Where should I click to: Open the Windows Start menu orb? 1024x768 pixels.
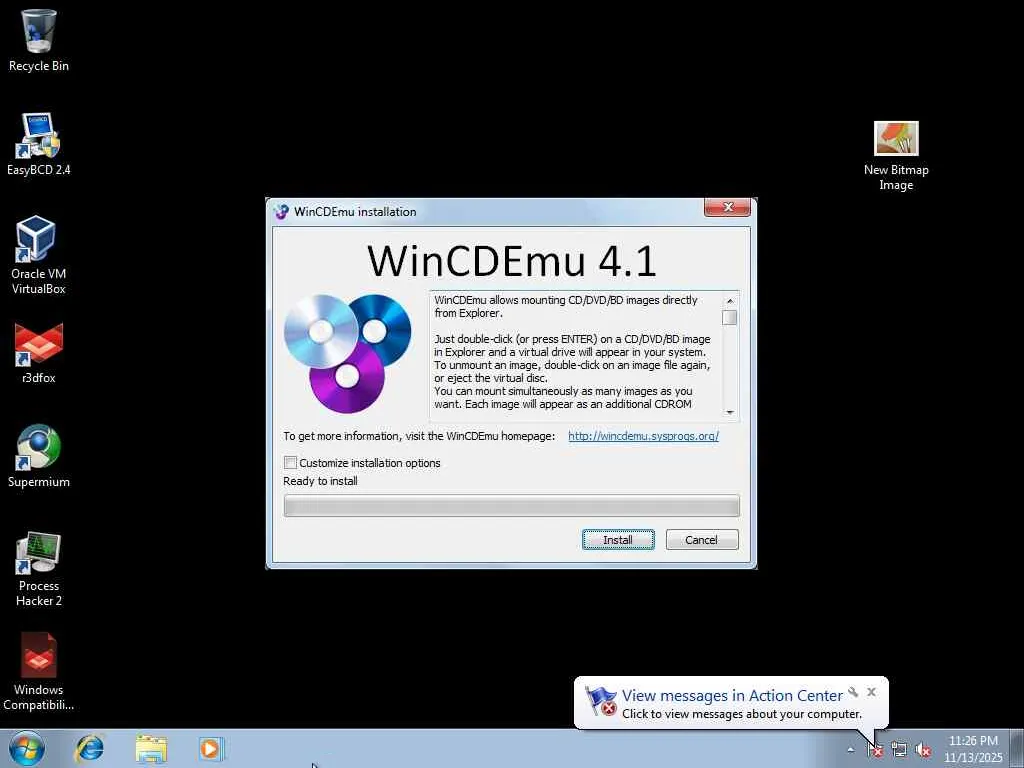tap(27, 748)
